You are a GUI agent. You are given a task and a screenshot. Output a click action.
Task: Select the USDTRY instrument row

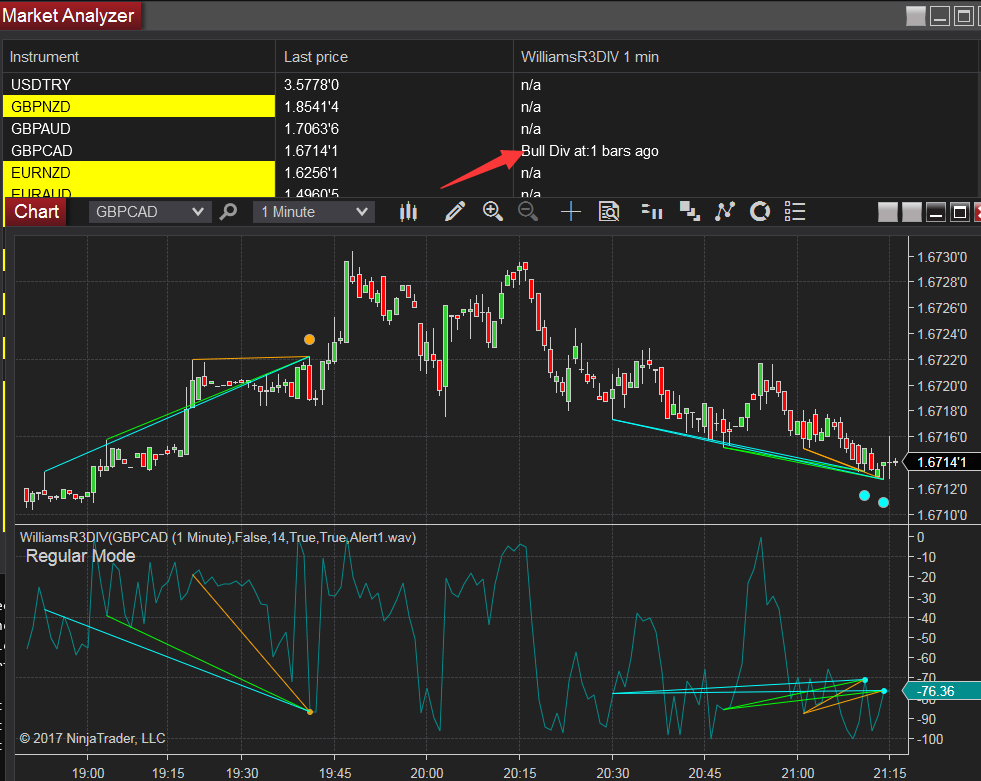(139, 84)
